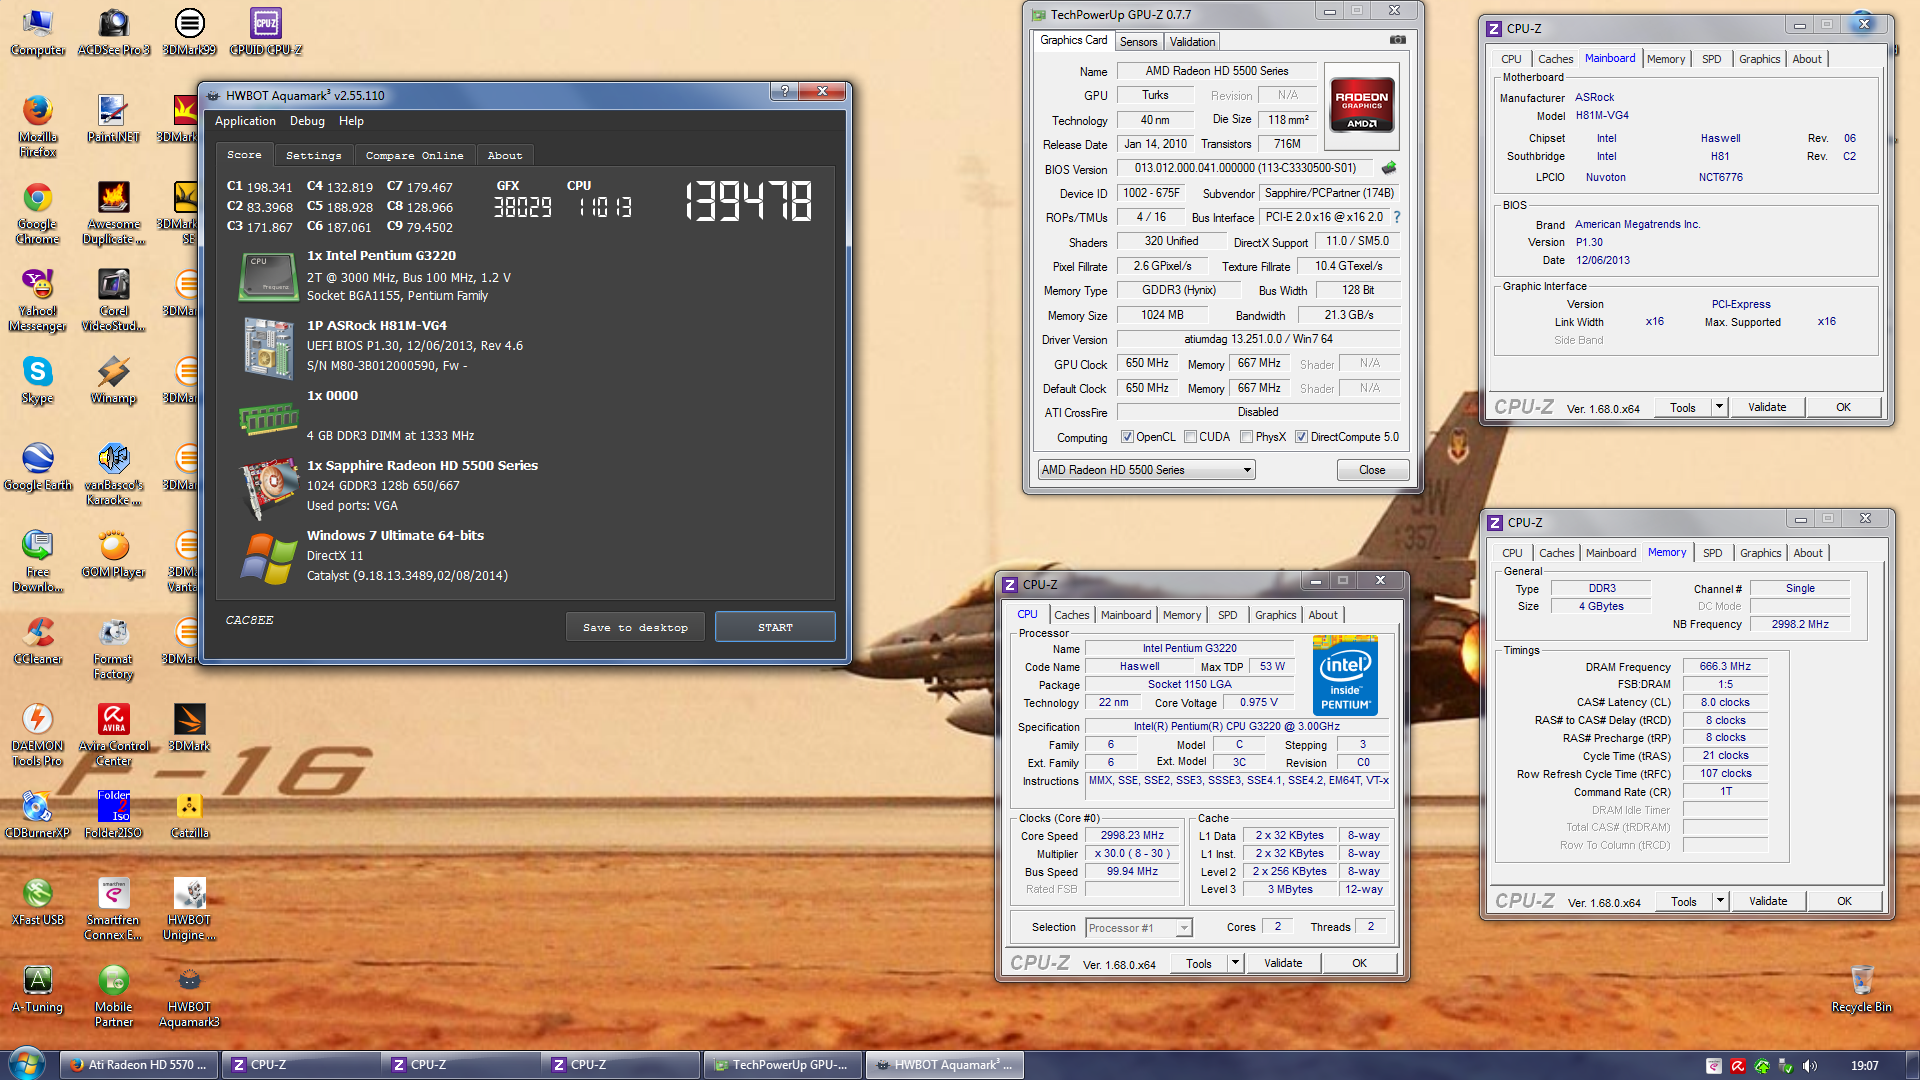Click Save to desktop button
This screenshot has height=1080, width=1920.
[x=635, y=627]
